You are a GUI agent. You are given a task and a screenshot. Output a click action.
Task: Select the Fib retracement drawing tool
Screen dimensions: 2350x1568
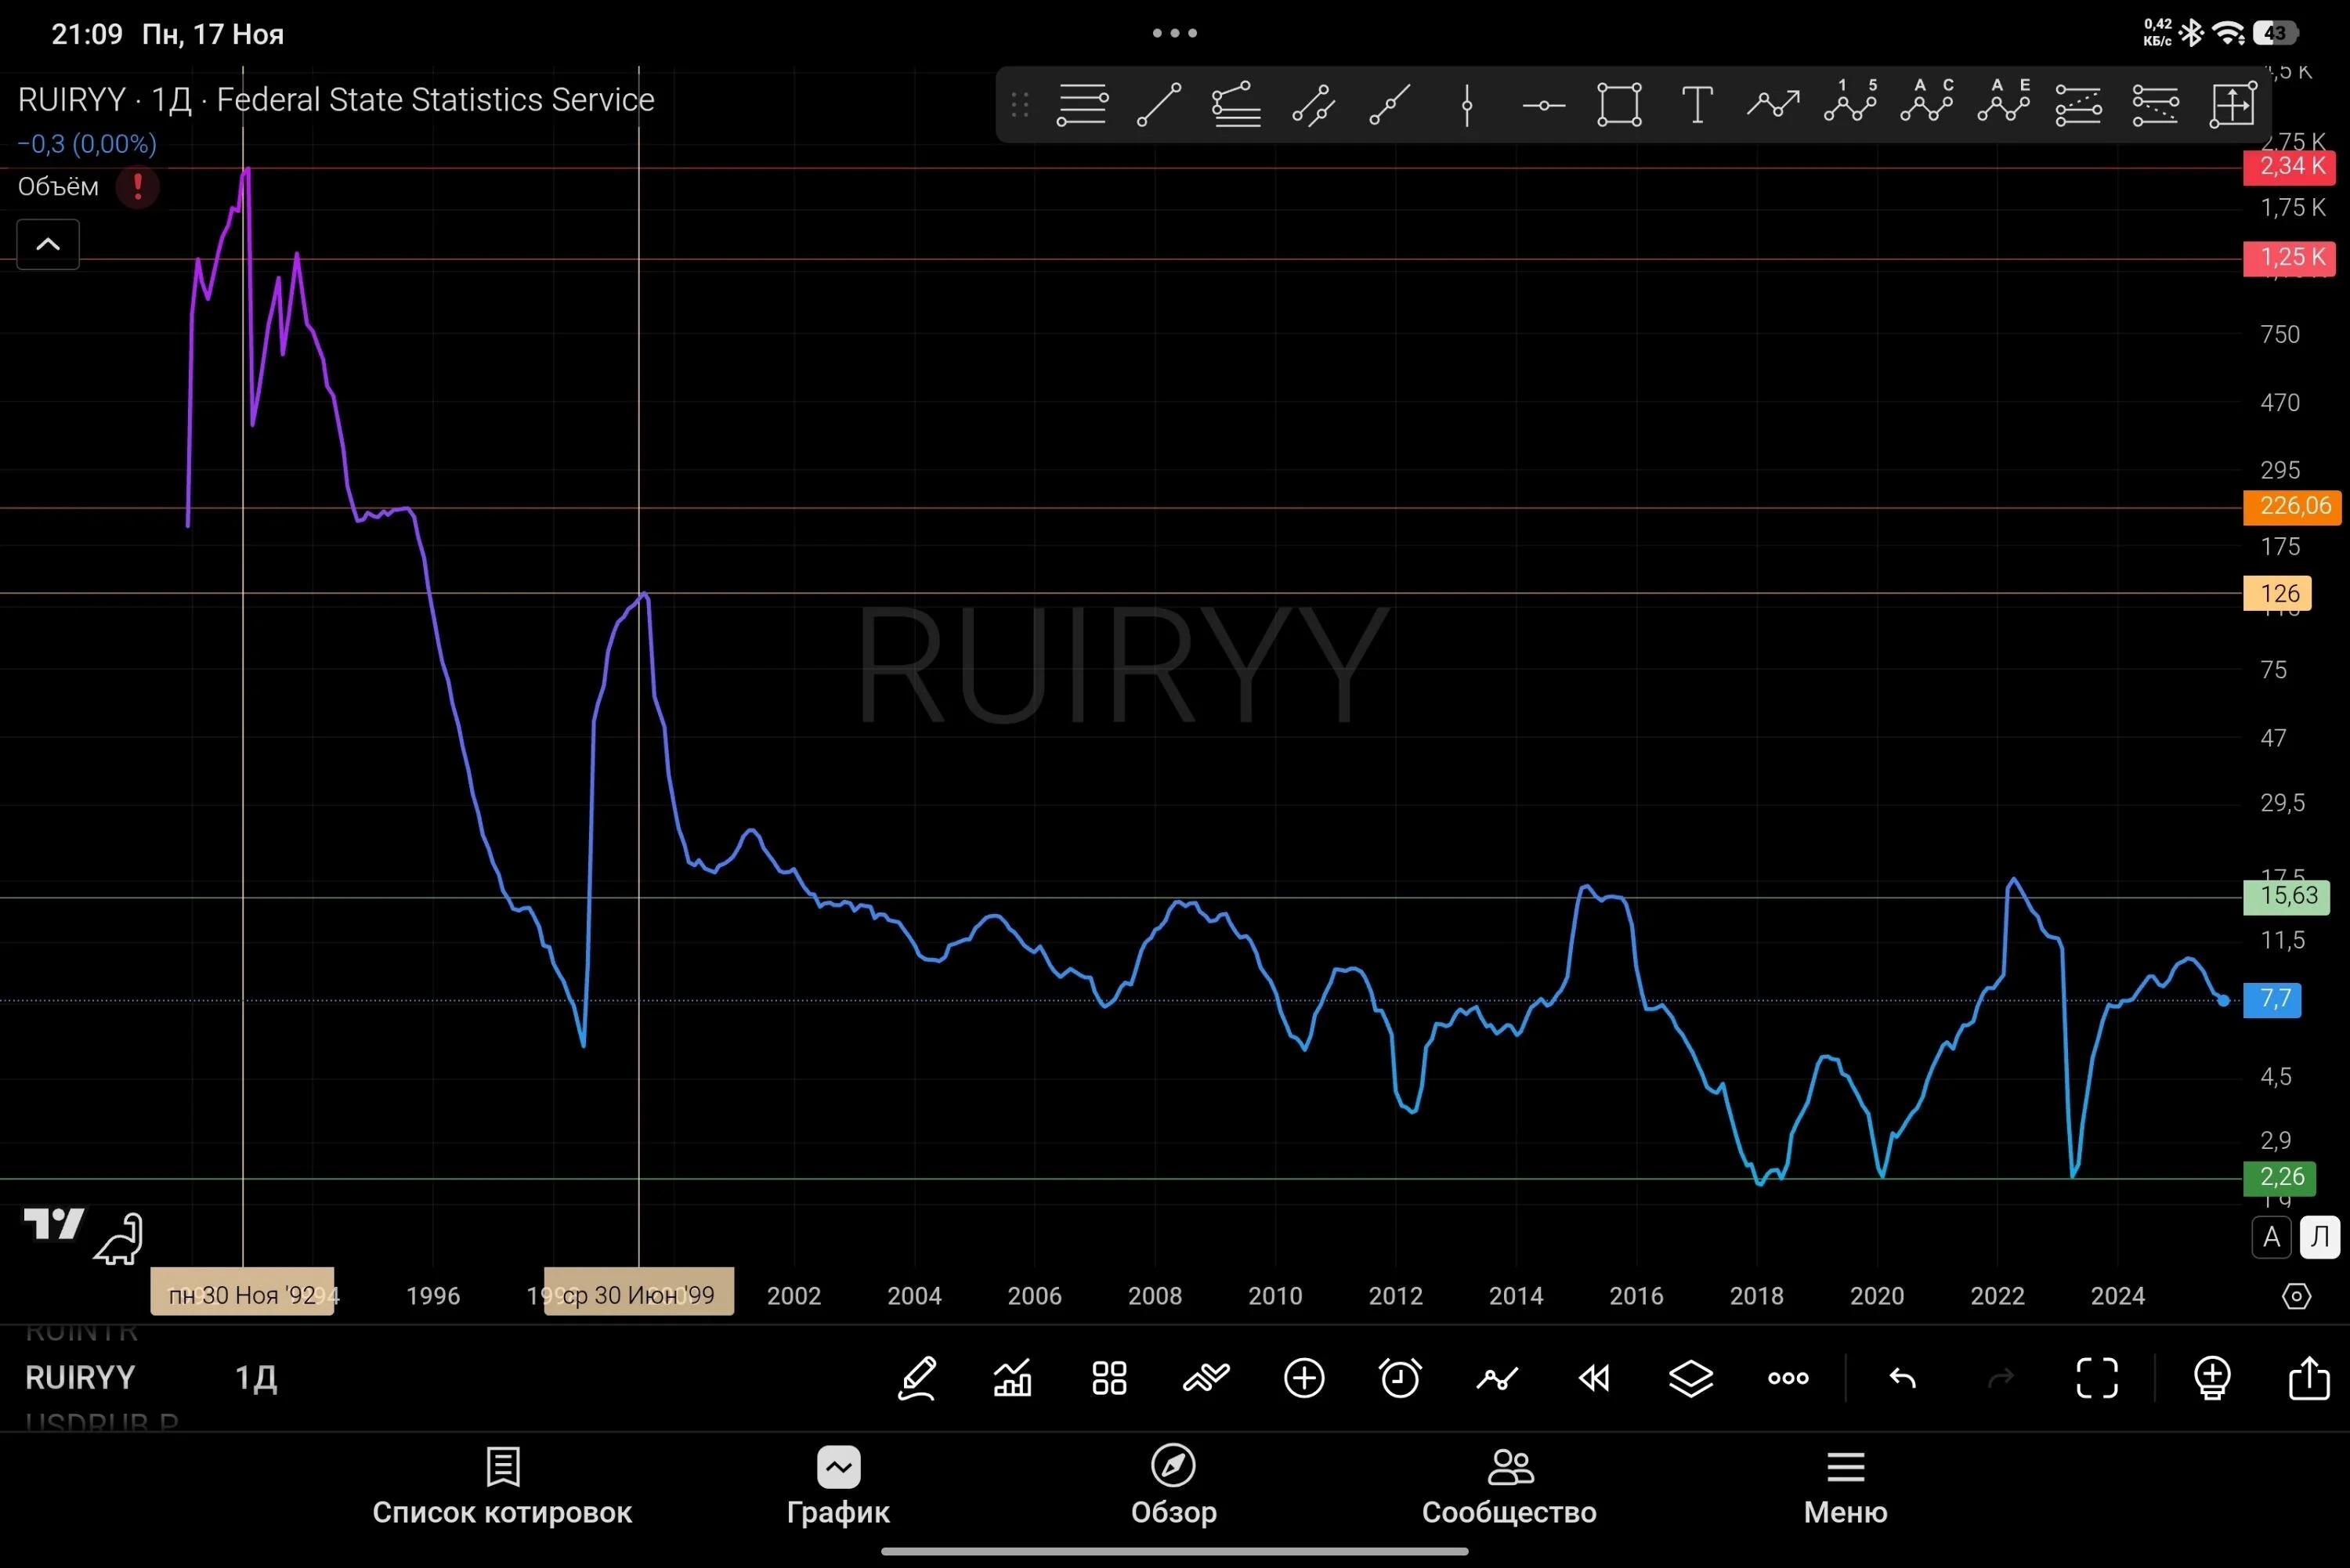click(x=1082, y=104)
